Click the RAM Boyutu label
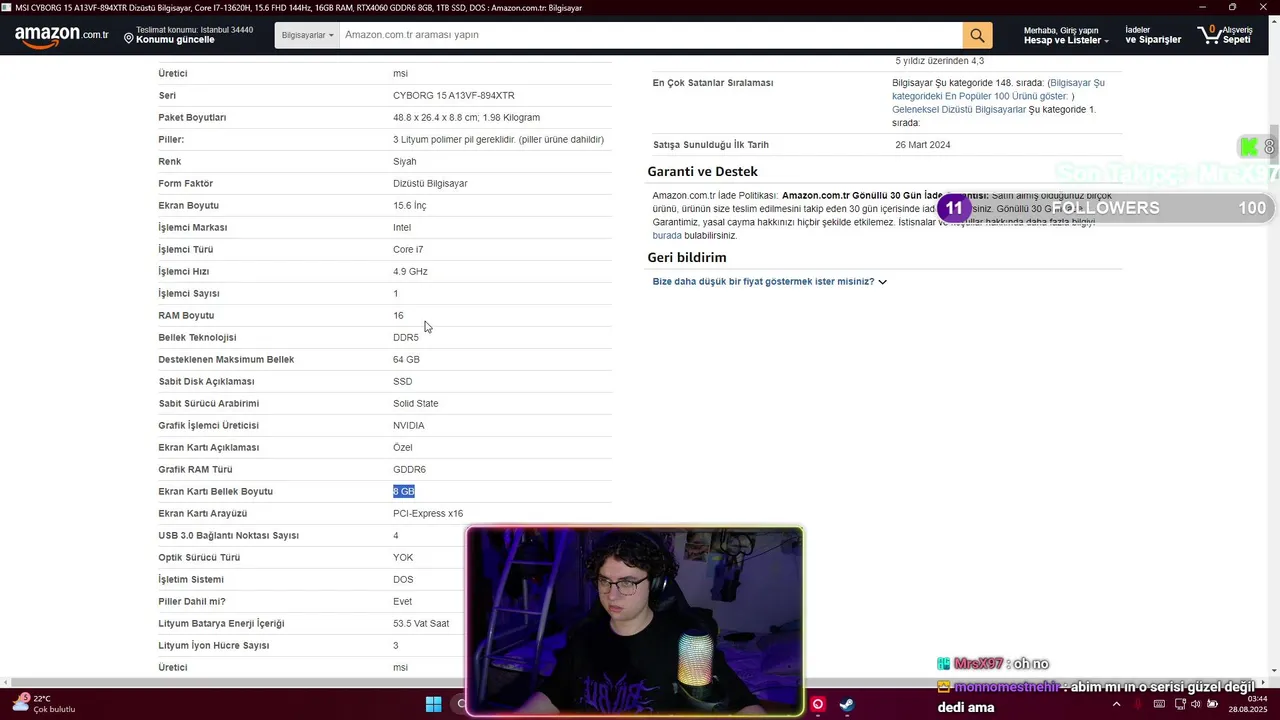 pos(186,316)
